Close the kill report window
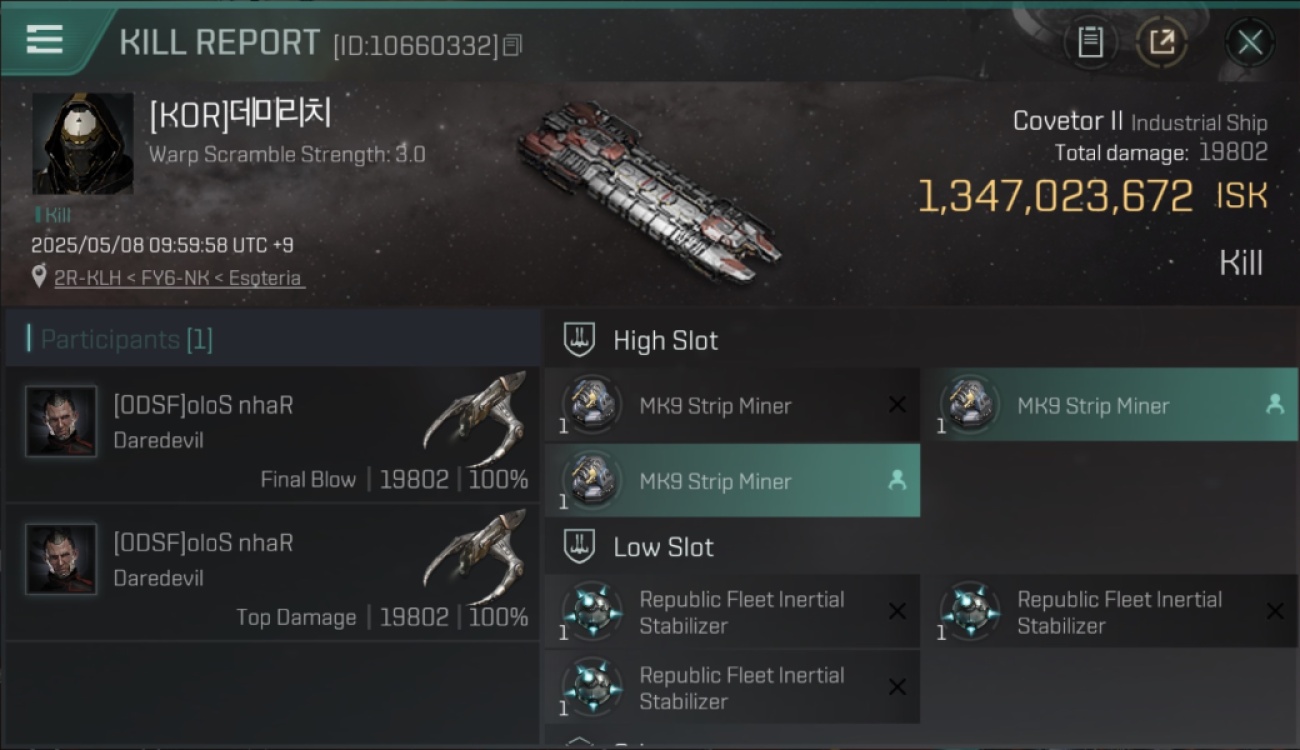Viewport: 1300px width, 750px height. pos(1250,42)
